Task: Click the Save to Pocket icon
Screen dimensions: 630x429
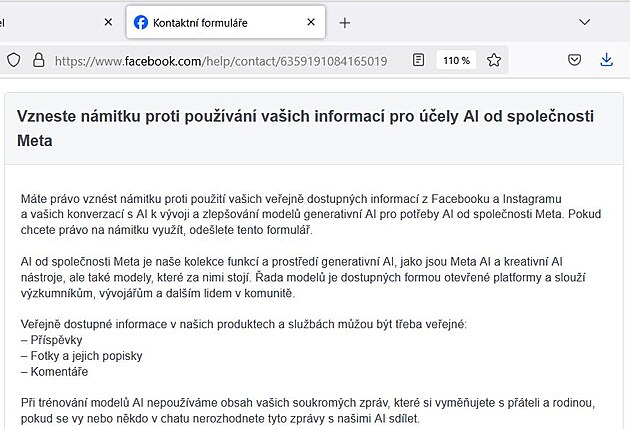Action: [574, 60]
